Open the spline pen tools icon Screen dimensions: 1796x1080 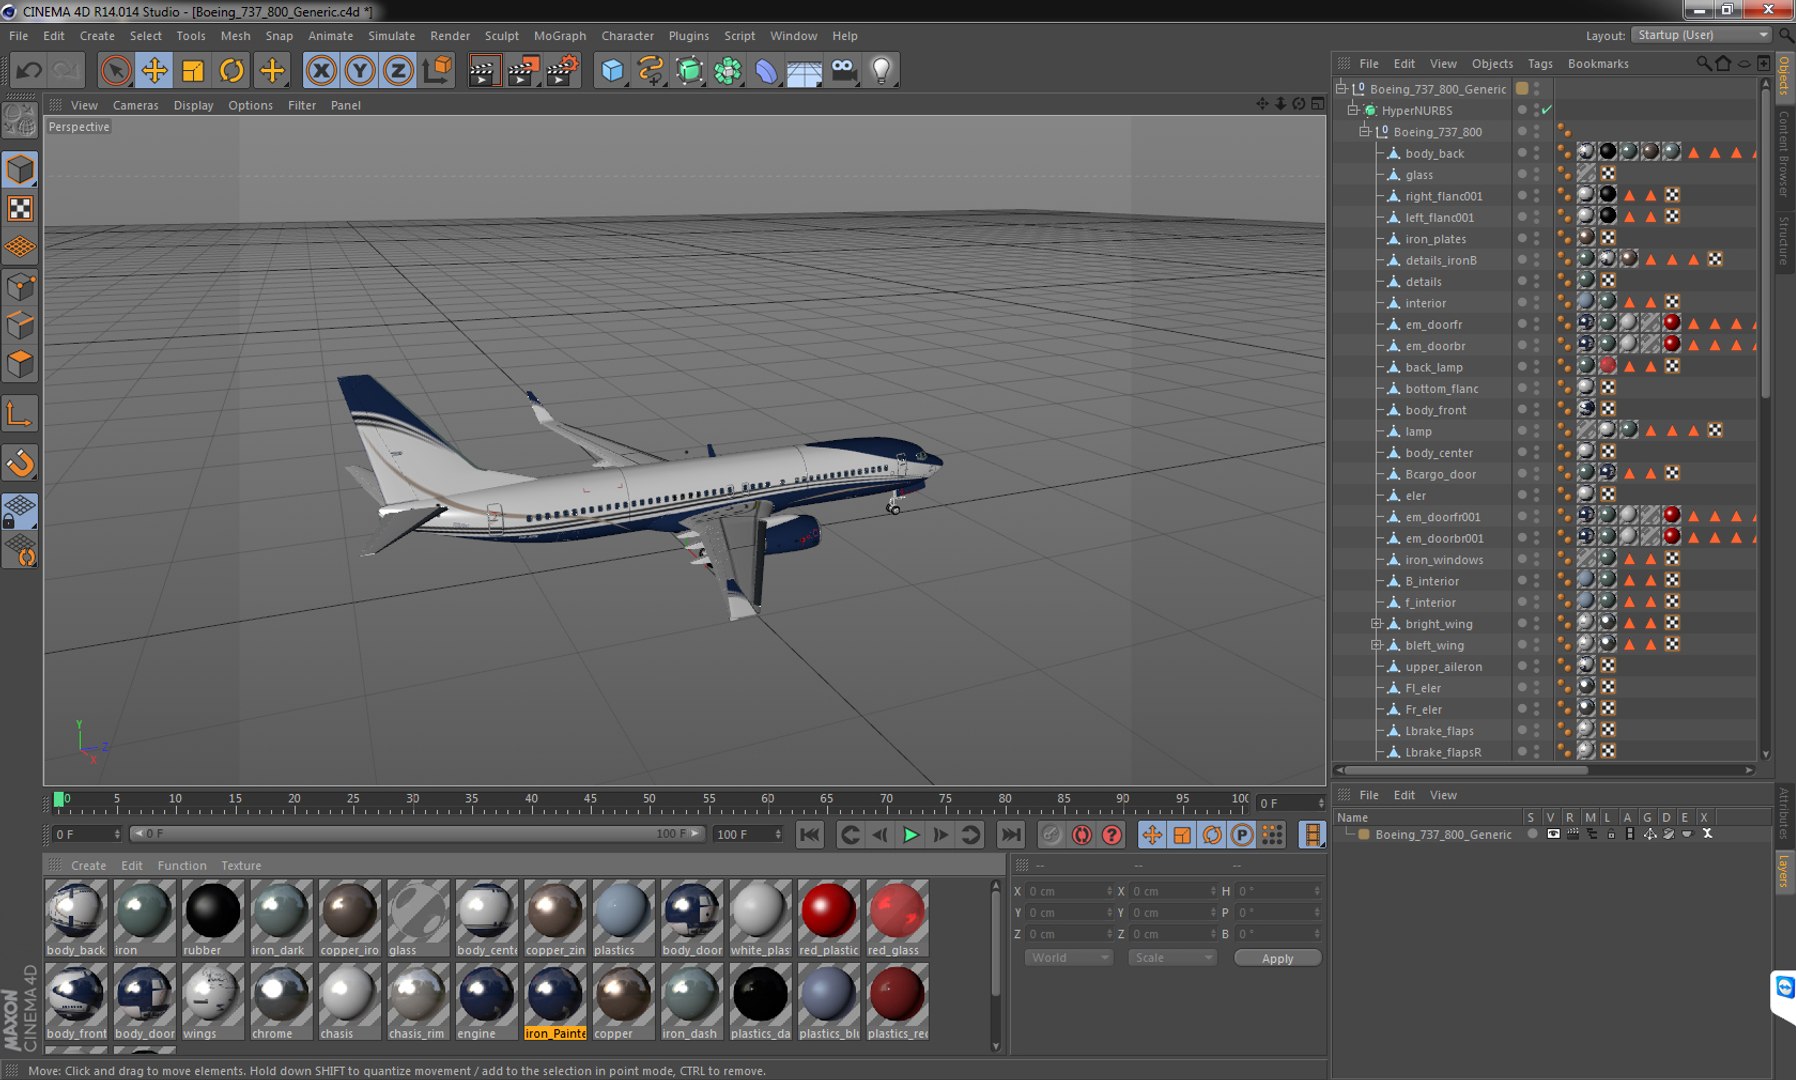[x=651, y=70]
